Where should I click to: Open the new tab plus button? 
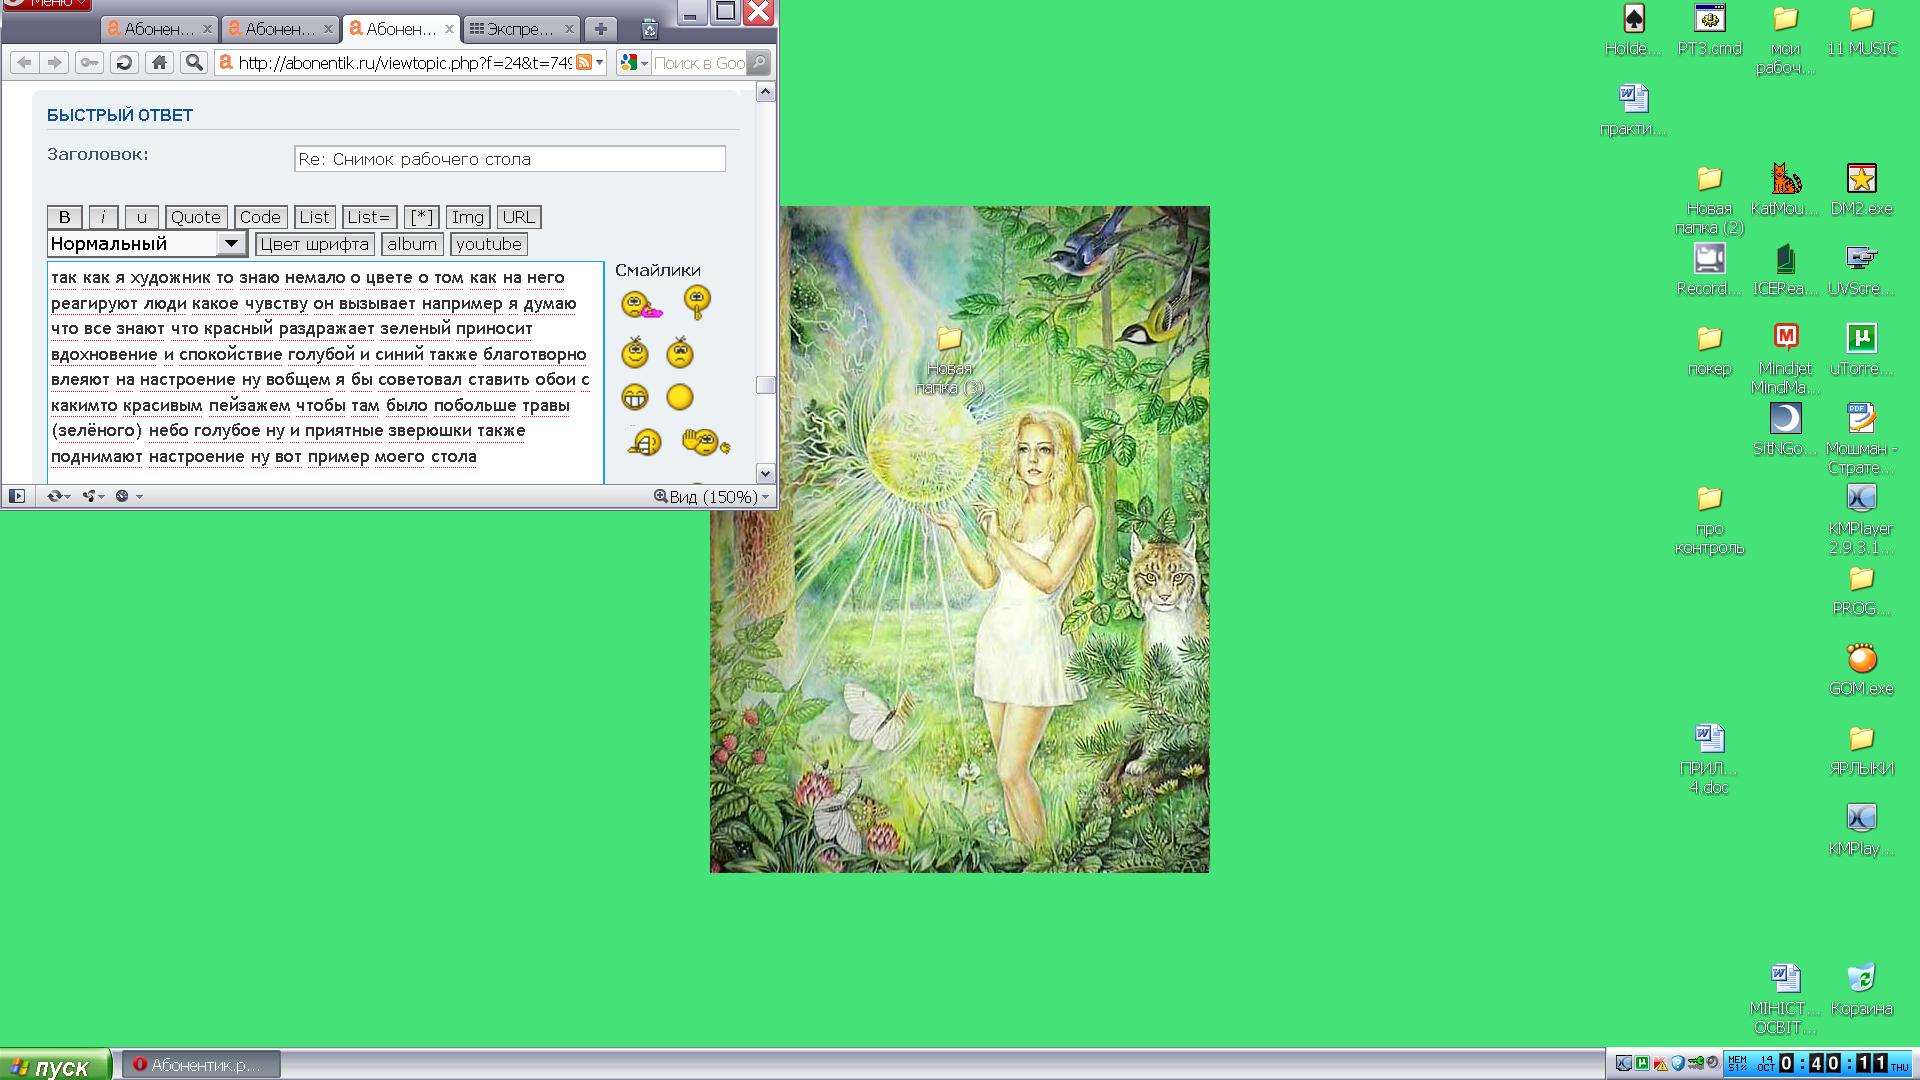coord(600,29)
